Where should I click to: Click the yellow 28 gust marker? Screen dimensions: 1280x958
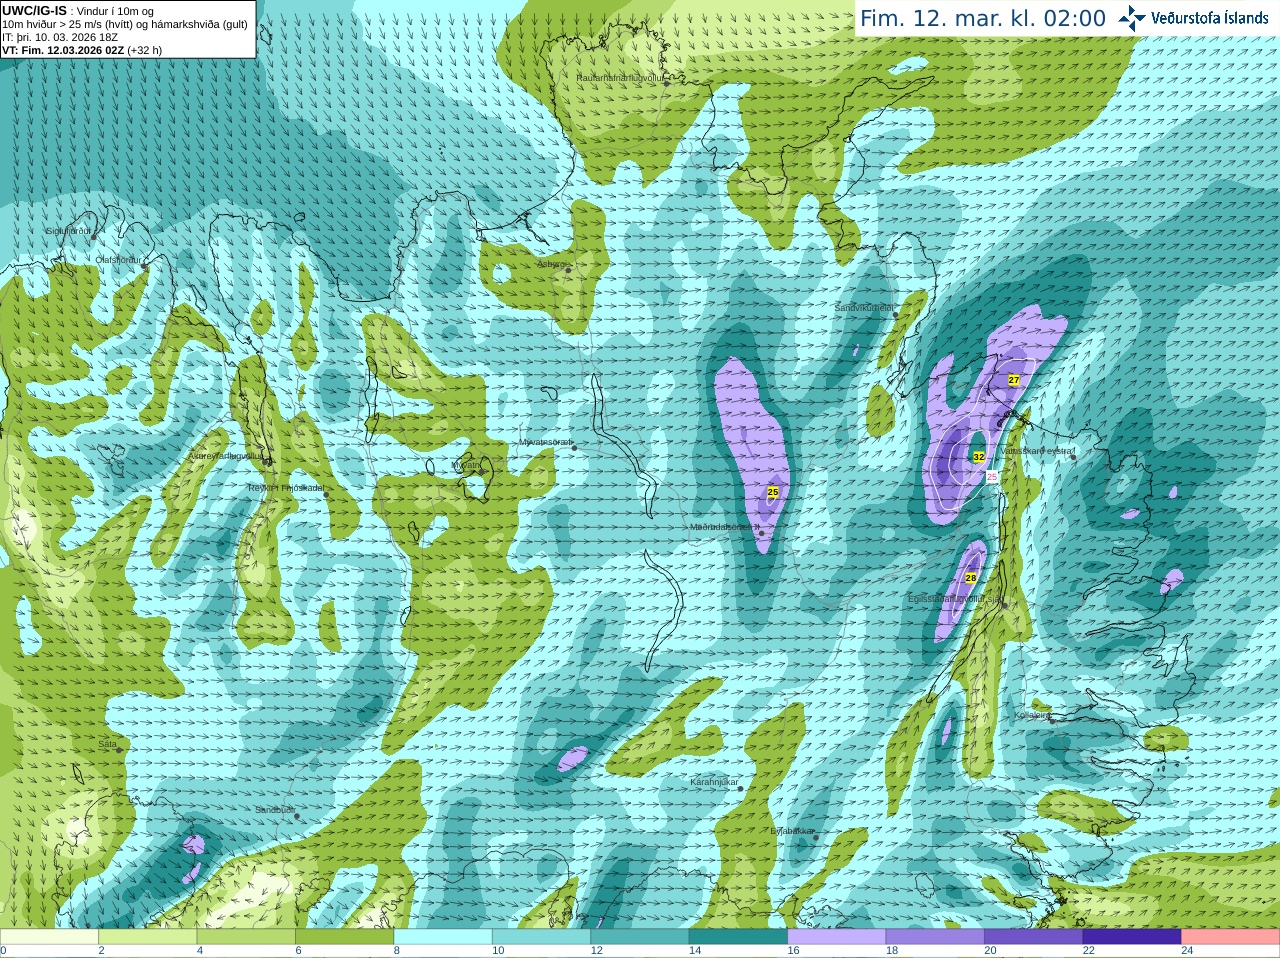pos(971,578)
